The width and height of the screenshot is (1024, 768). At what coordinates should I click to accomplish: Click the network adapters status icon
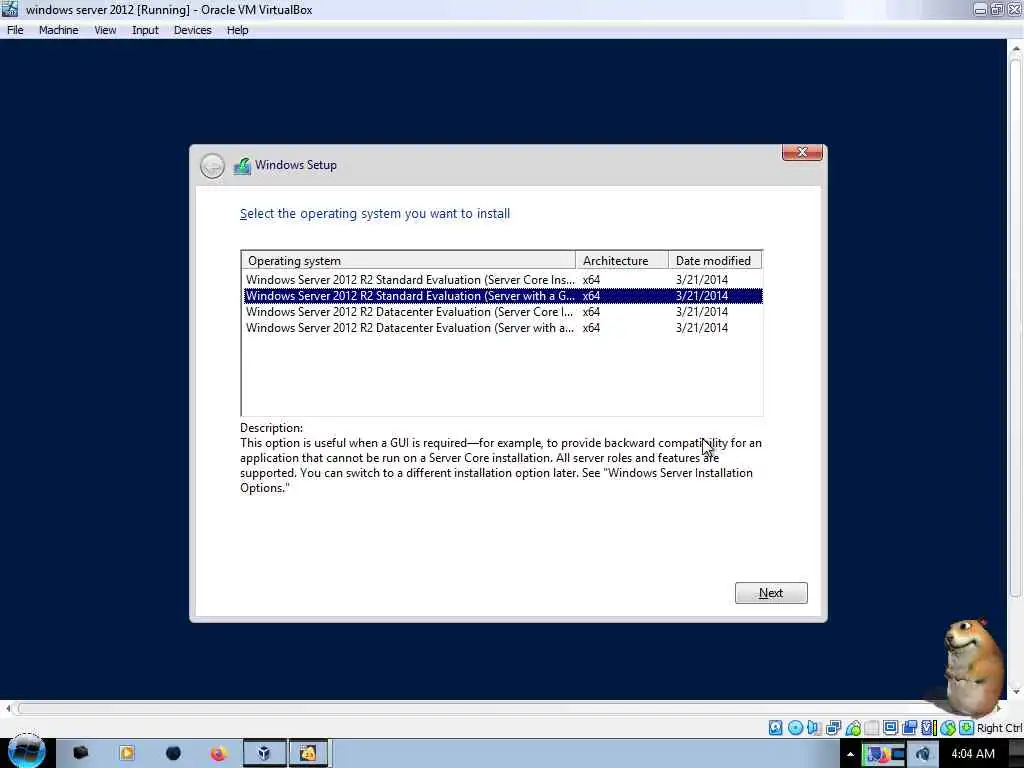click(833, 728)
